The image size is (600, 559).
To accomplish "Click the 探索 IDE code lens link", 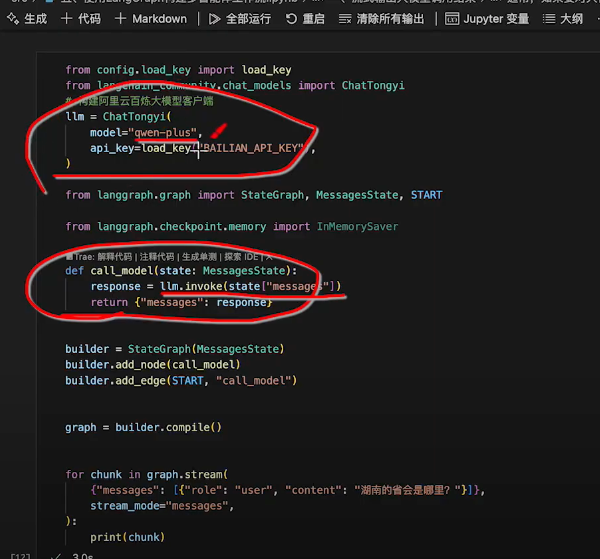I will point(241,256).
